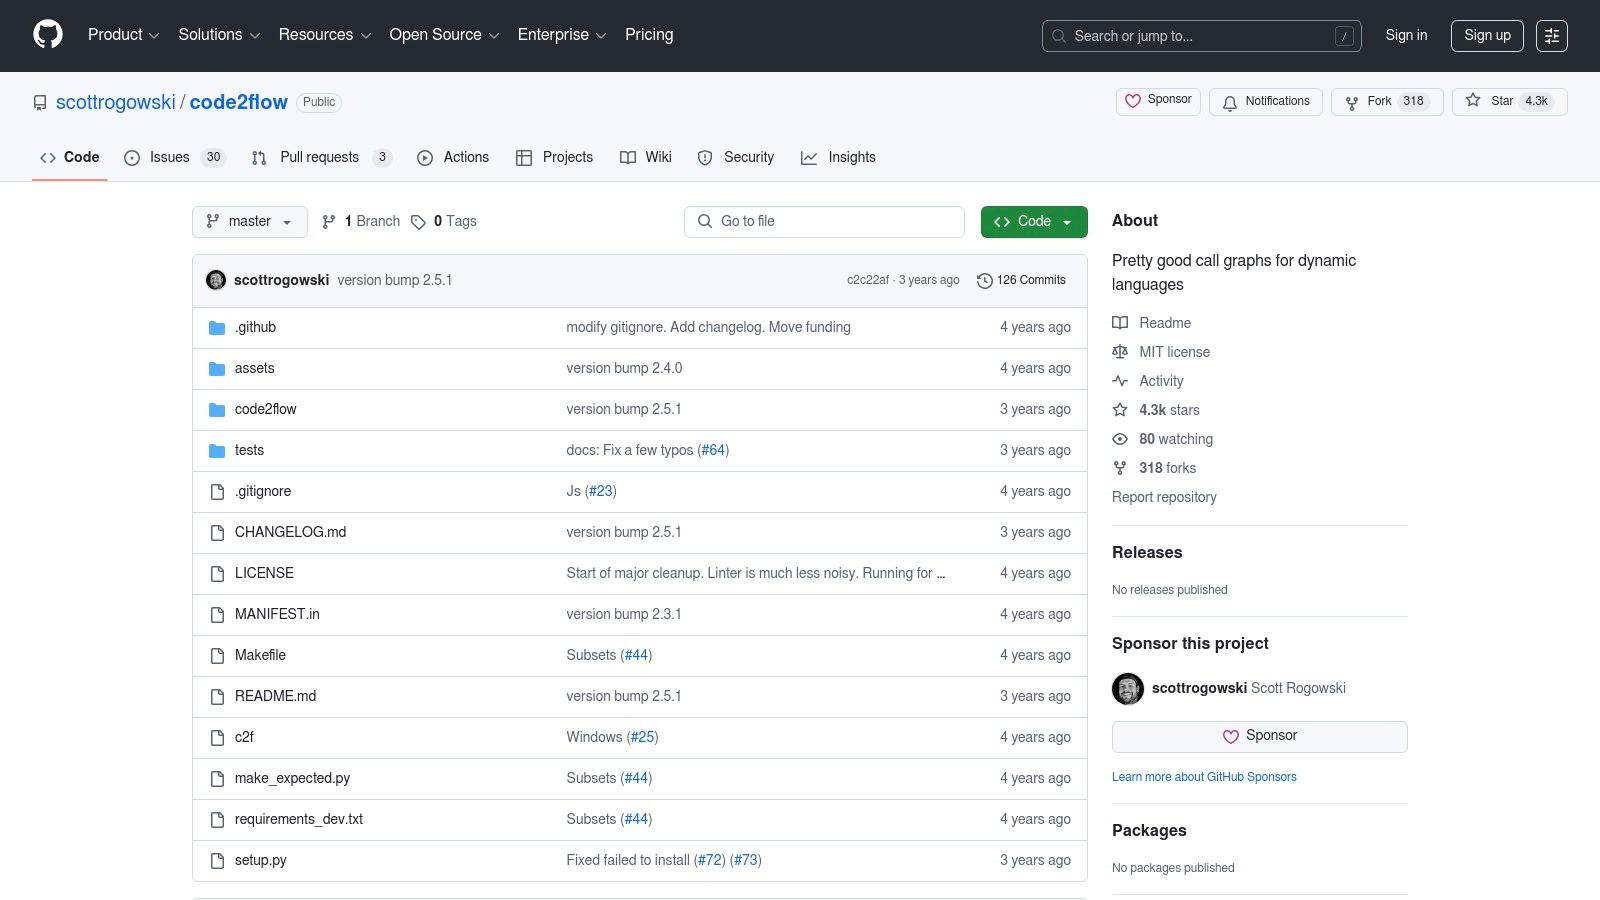Click the stars icon in About
1600x900 pixels.
1120,410
